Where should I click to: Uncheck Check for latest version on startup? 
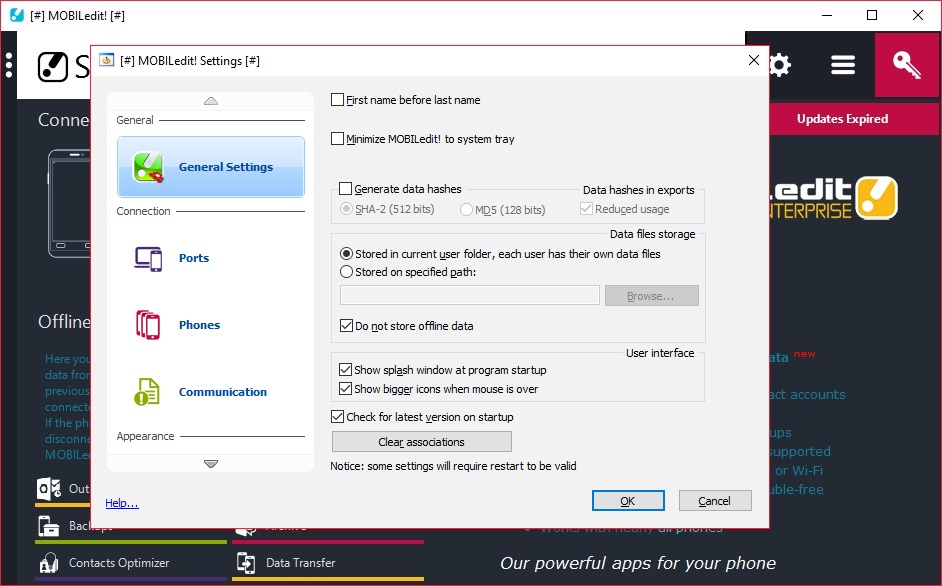[338, 417]
